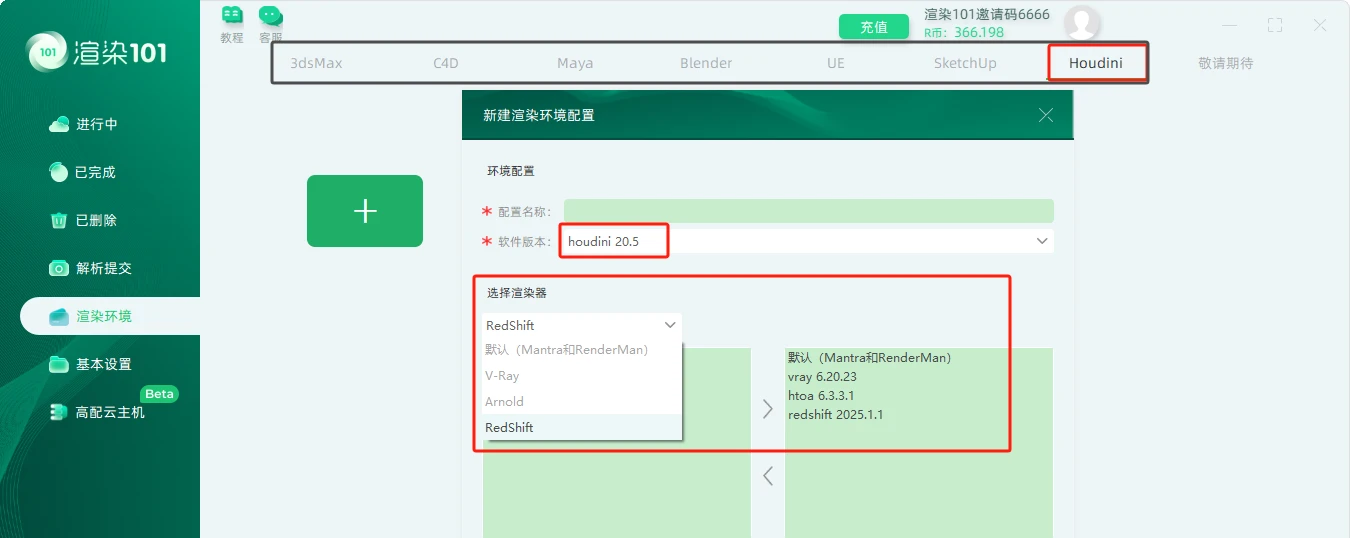Switch to the SketchUp tab
The image size is (1350, 538).
[965, 63]
